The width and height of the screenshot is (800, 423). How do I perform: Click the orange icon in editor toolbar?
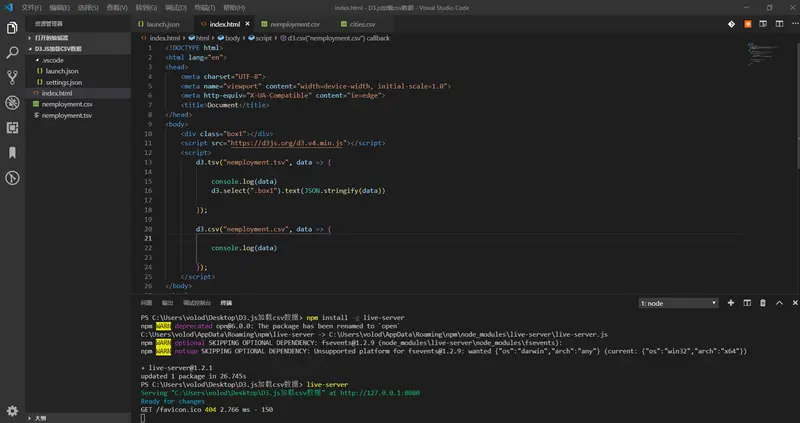pos(747,24)
